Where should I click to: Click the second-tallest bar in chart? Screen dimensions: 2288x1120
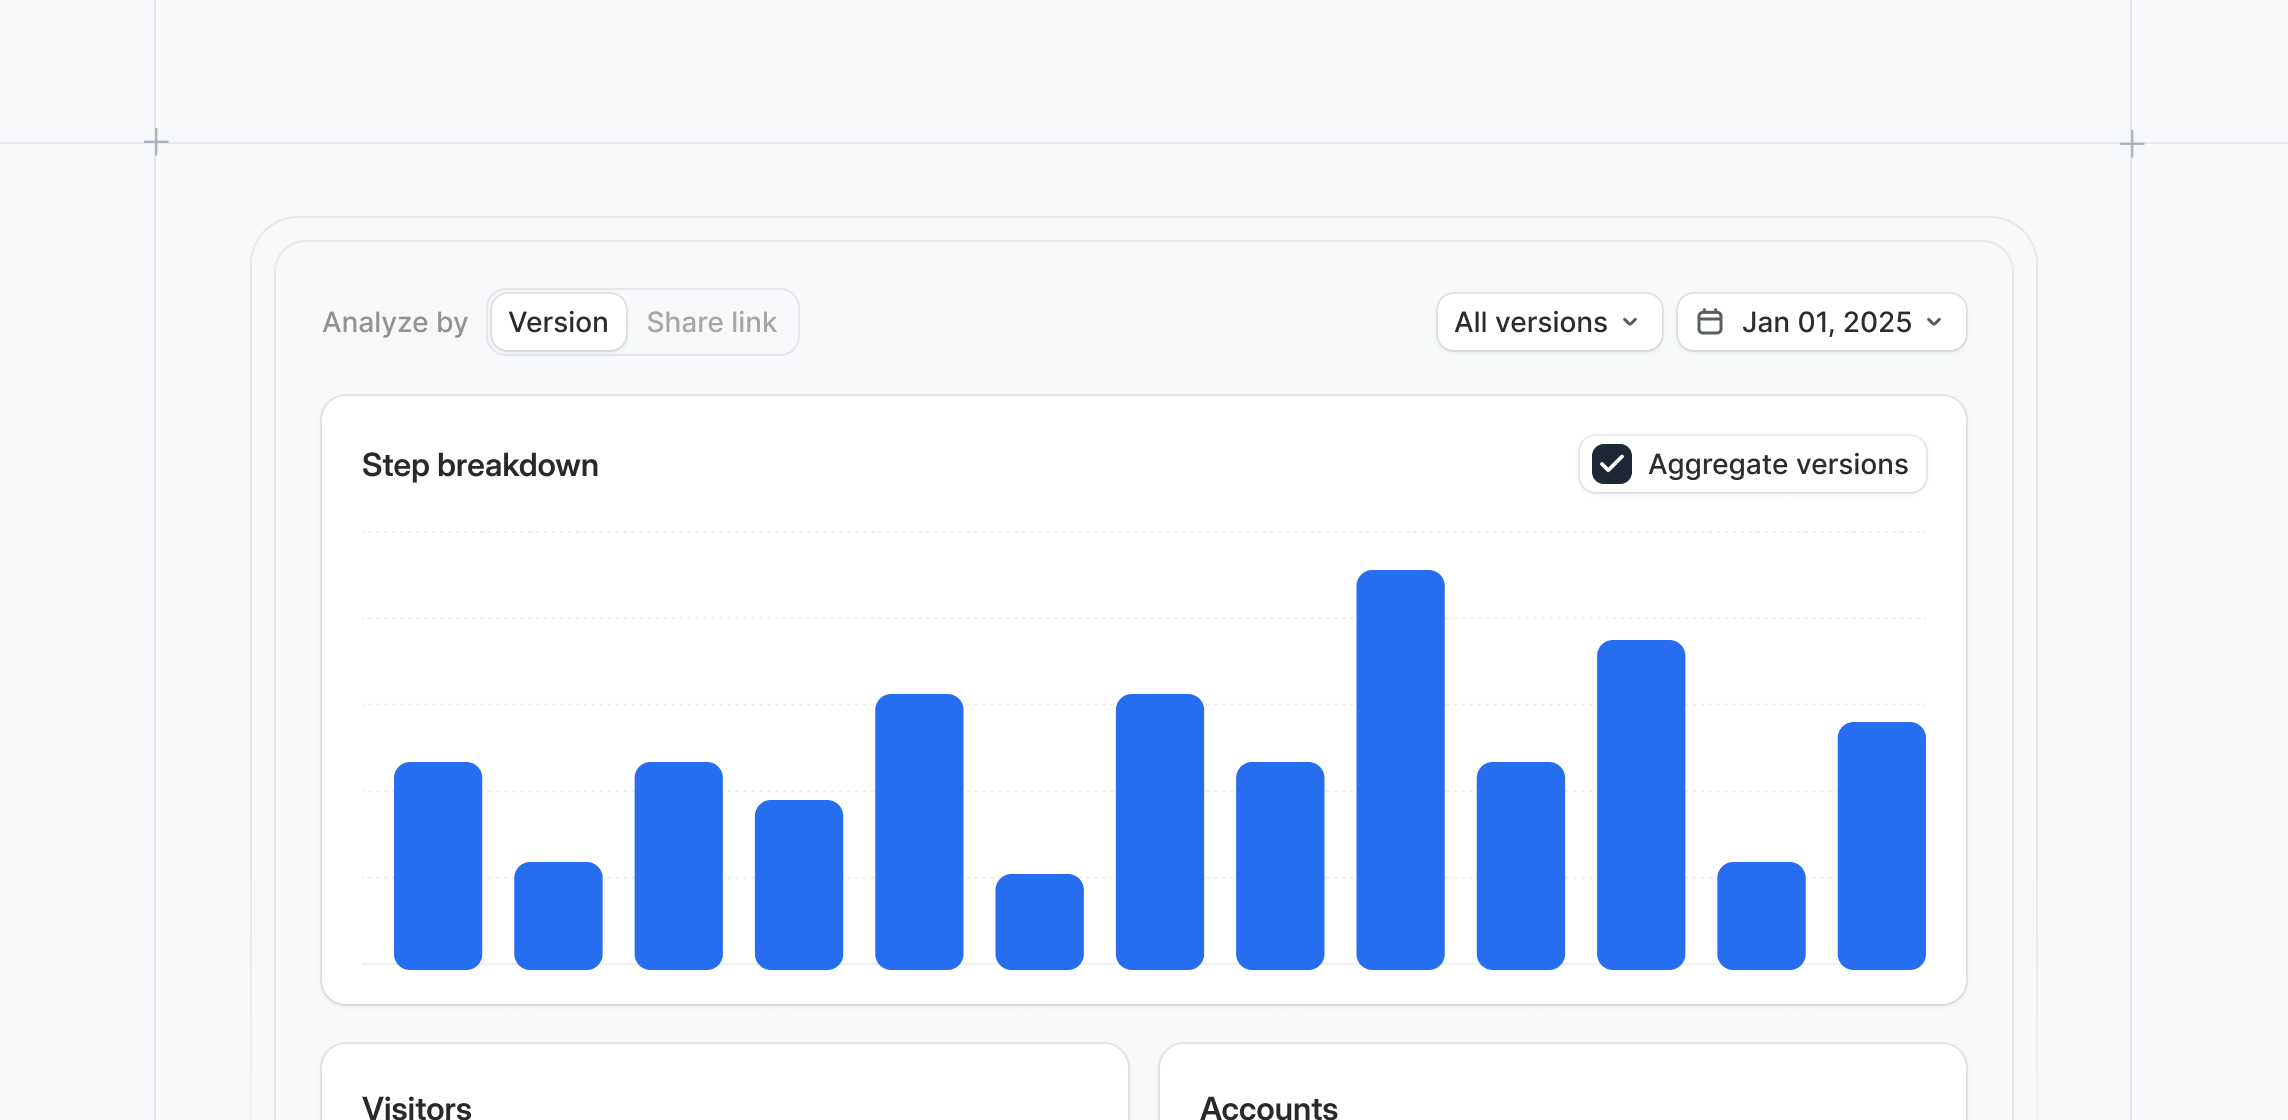coord(1641,803)
